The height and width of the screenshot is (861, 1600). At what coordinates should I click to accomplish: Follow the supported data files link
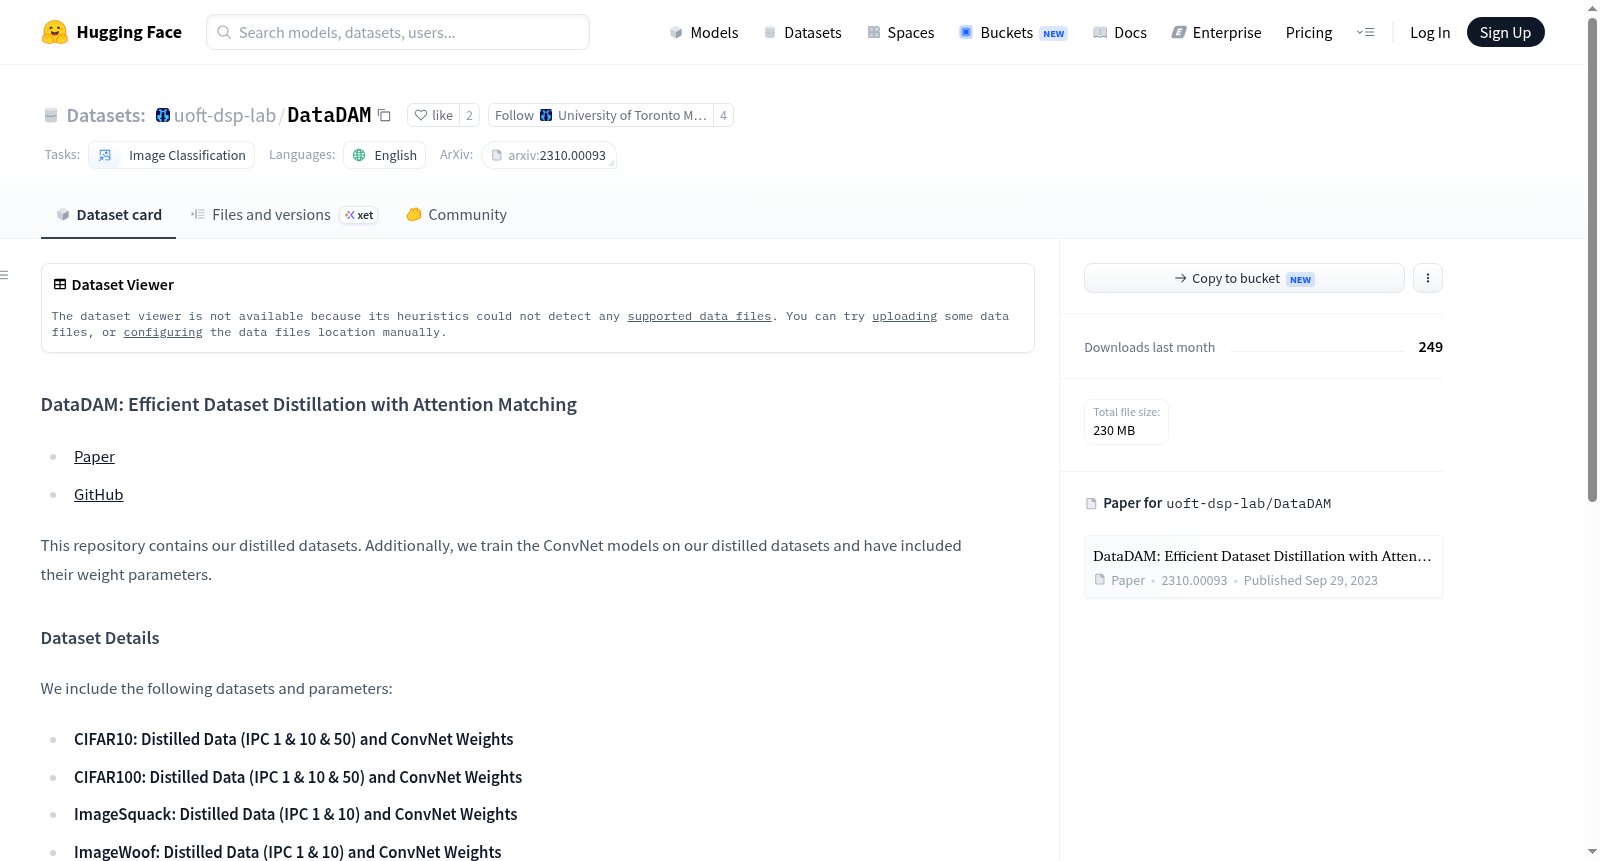click(x=699, y=316)
